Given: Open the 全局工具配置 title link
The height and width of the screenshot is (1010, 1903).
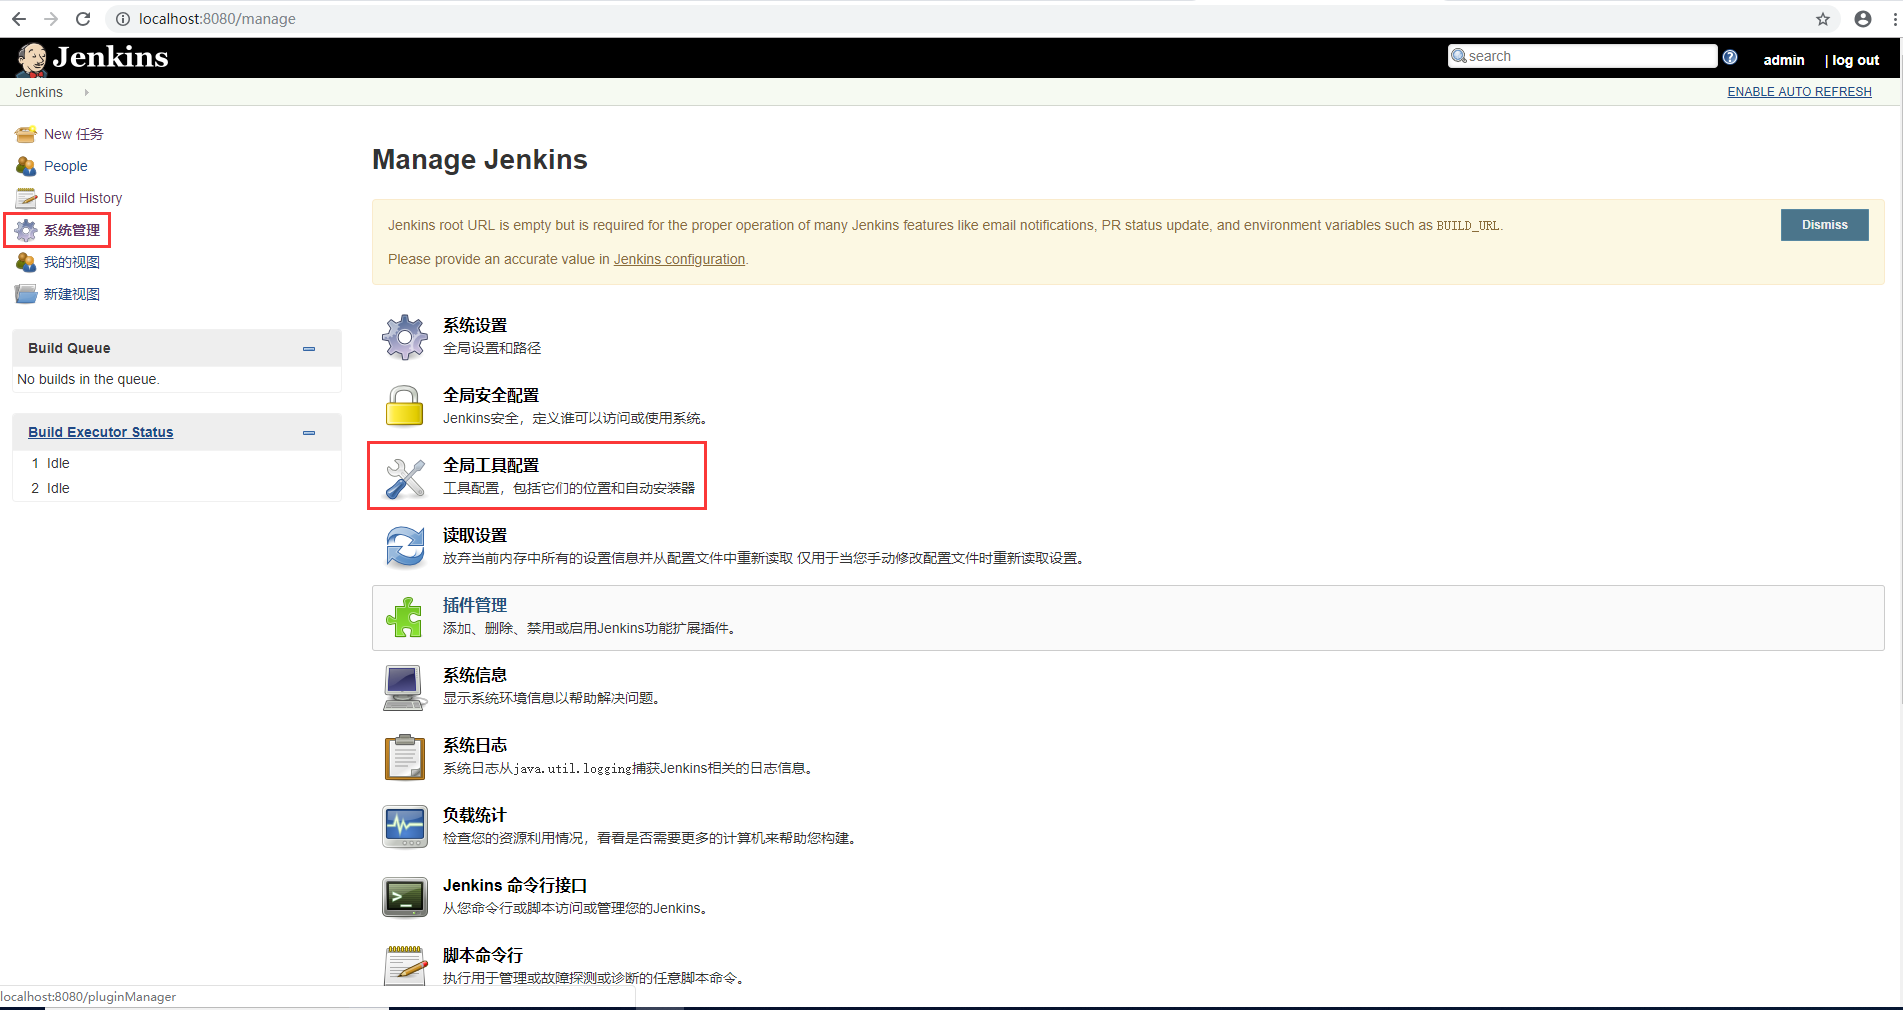Looking at the screenshot, I should coord(491,466).
